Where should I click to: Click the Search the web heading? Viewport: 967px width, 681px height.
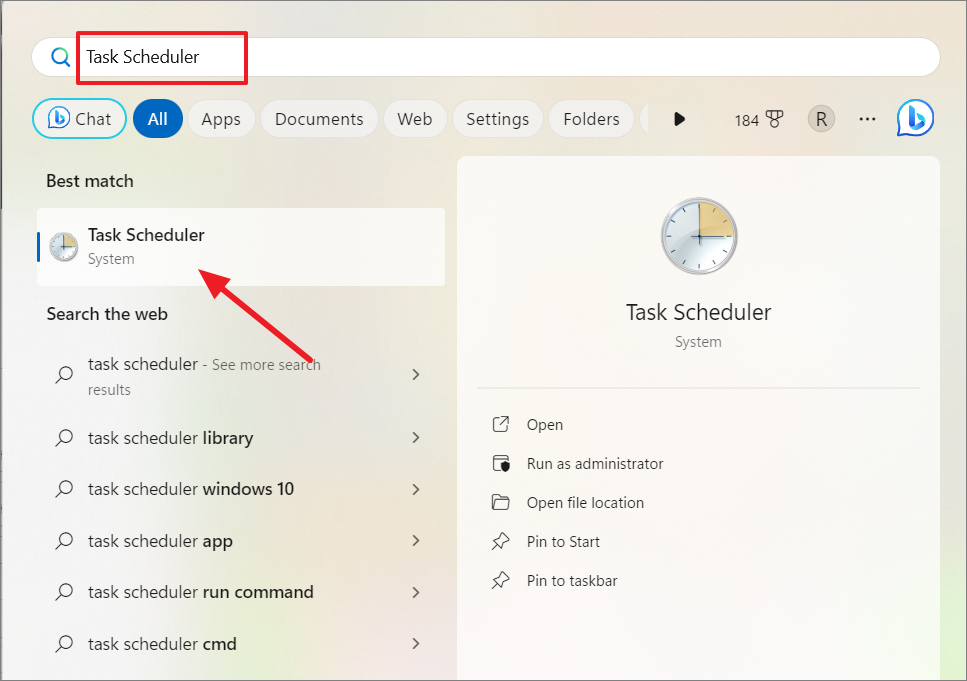pyautogui.click(x=107, y=314)
